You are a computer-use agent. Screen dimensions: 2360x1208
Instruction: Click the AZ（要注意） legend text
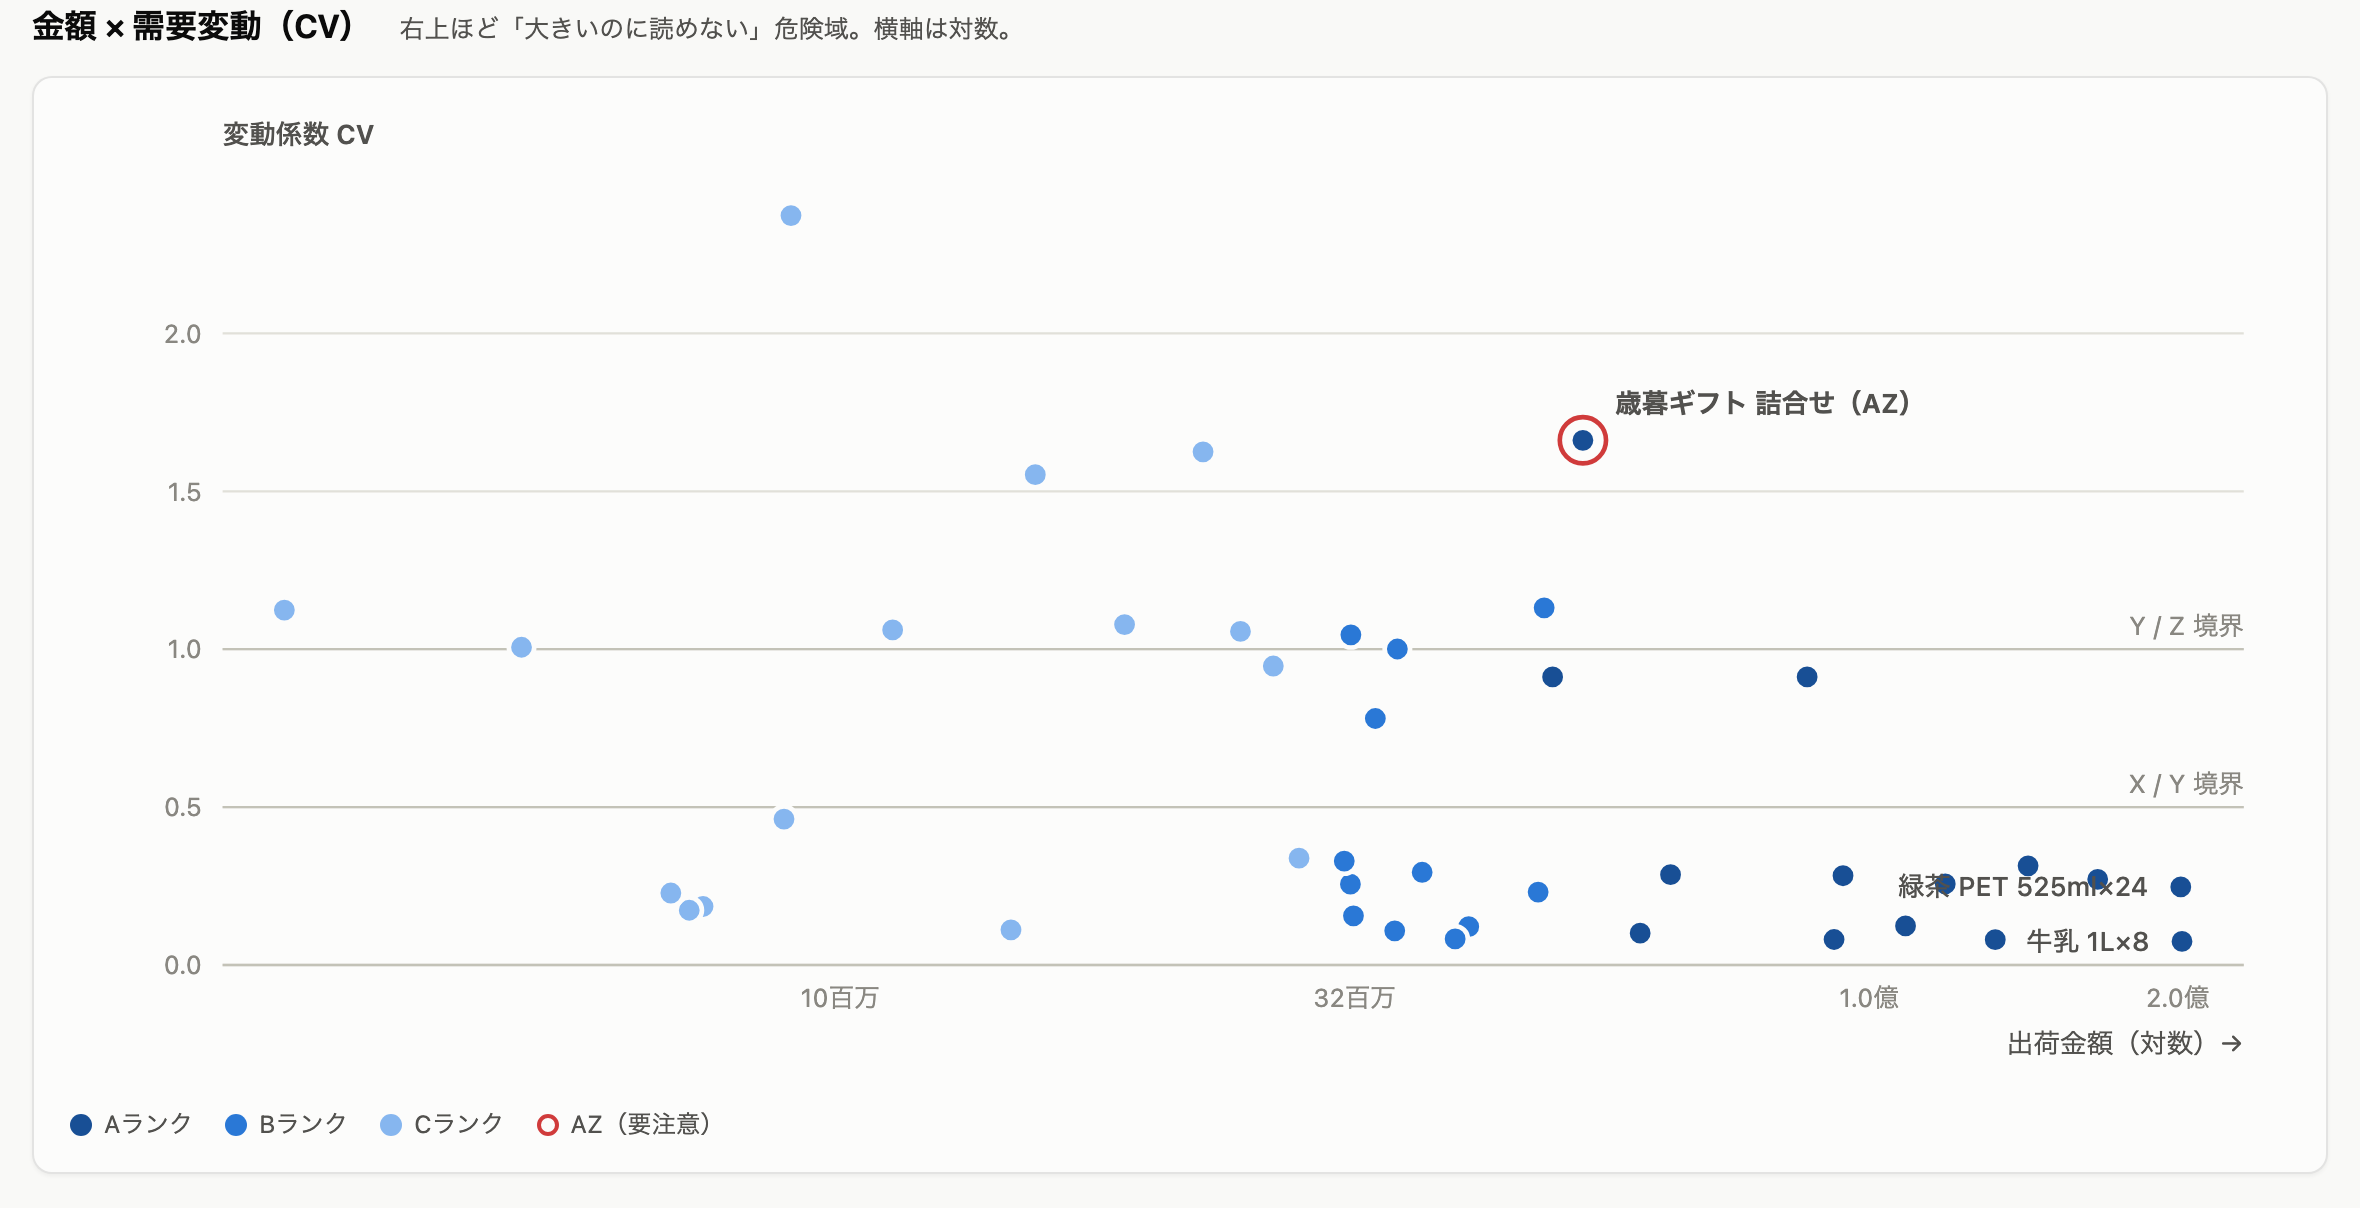click(641, 1124)
